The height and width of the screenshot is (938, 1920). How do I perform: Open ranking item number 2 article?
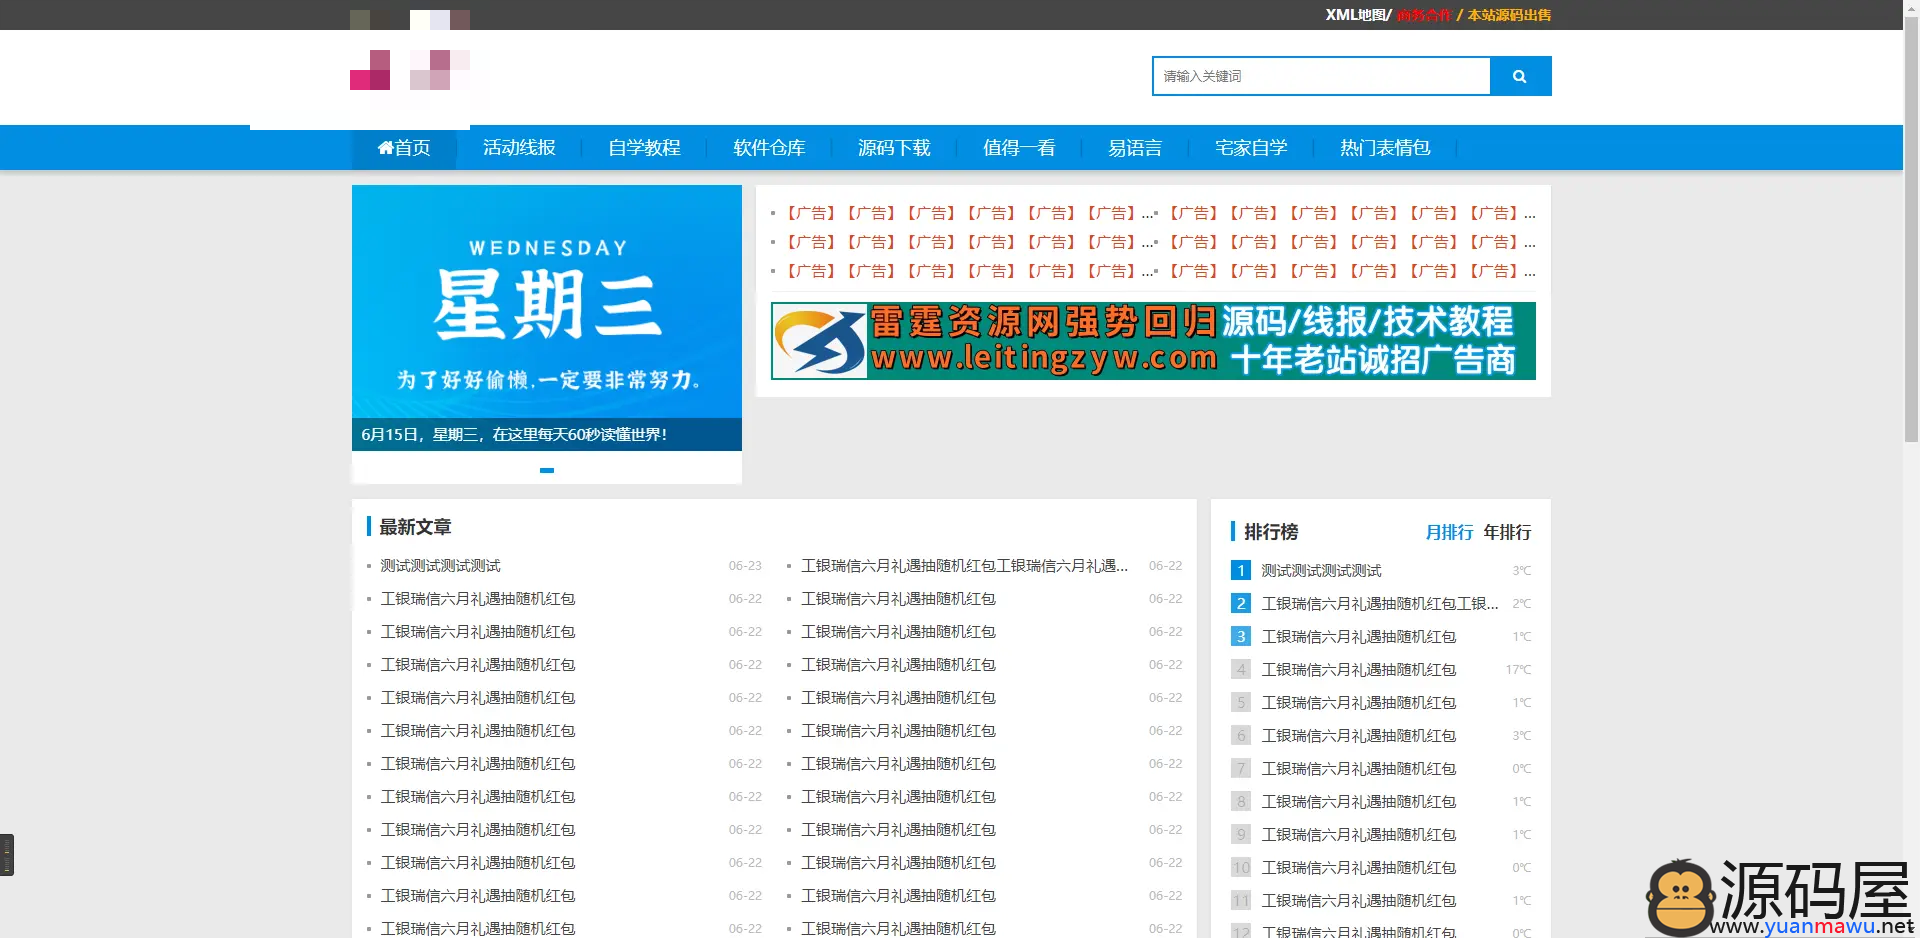[x=1380, y=603]
